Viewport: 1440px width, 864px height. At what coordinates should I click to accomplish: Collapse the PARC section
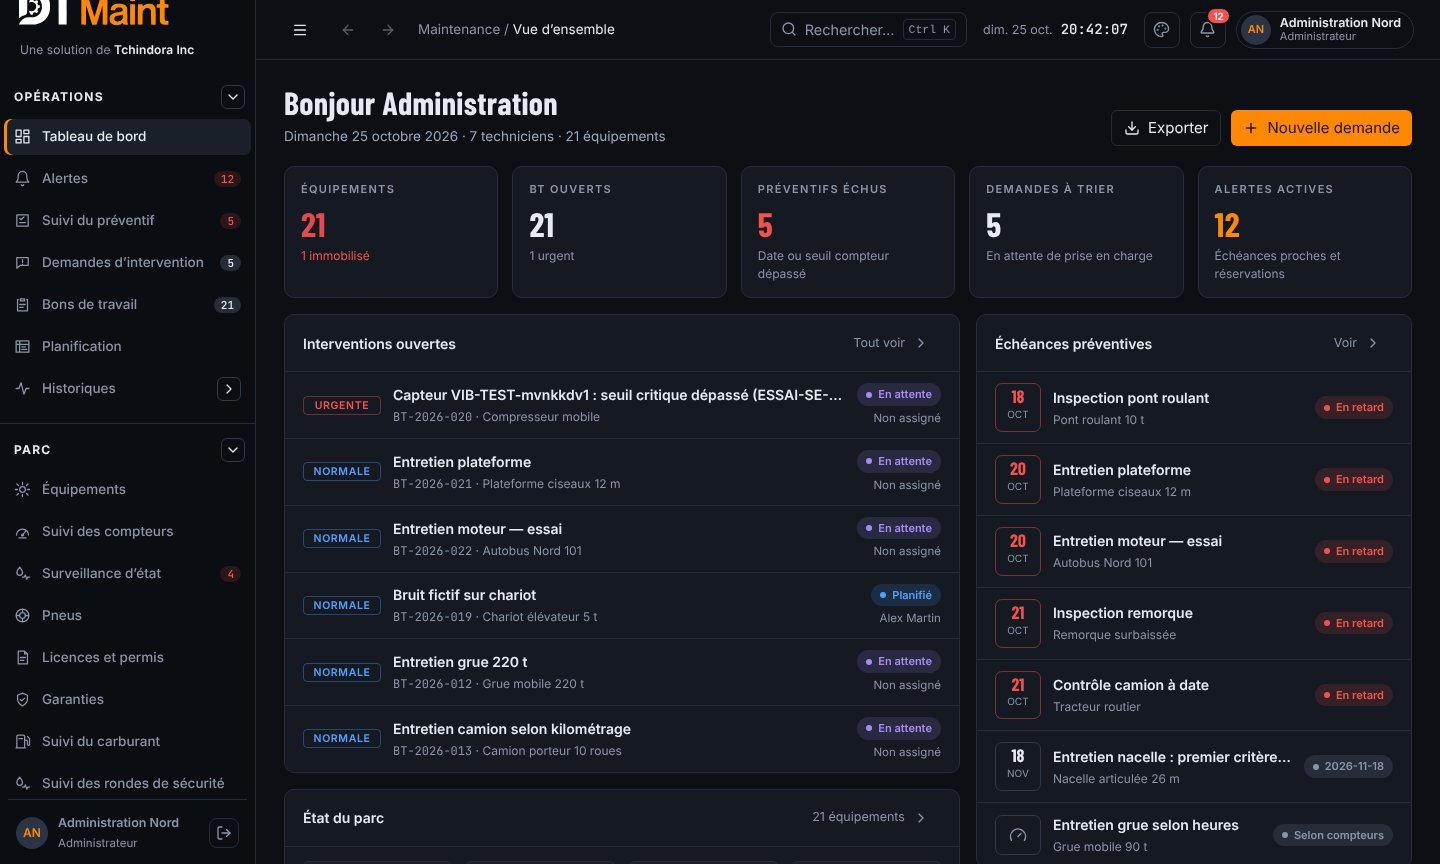(x=233, y=450)
